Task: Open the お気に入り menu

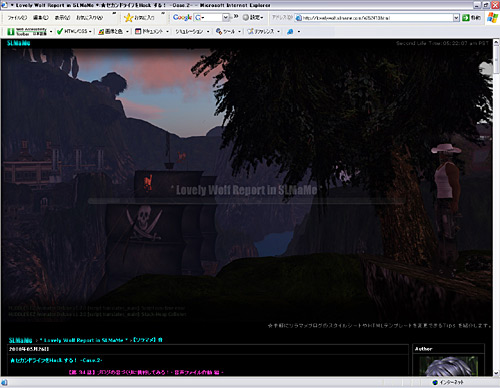Action: click(90, 18)
